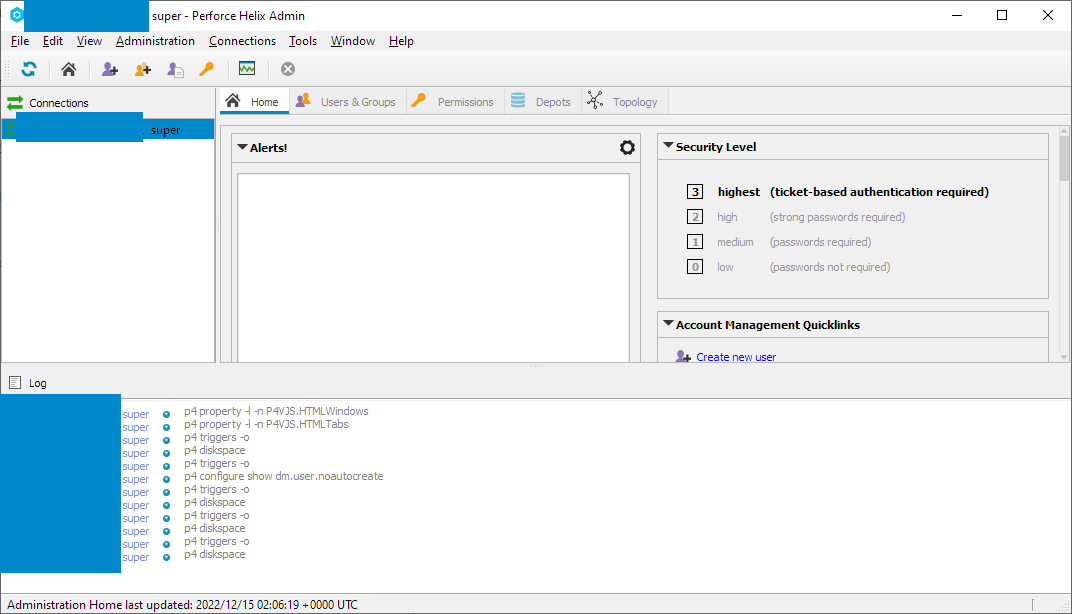Switch to the Permissions tab
This screenshot has height=614, width=1072.
tap(455, 101)
